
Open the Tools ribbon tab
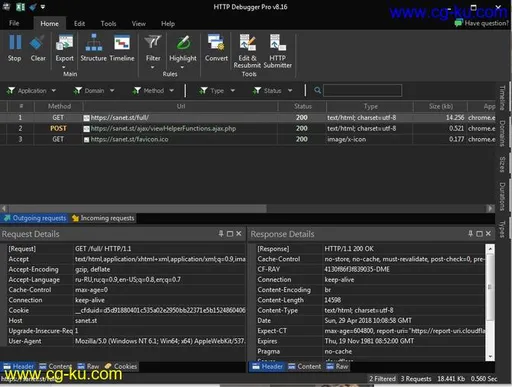[108, 23]
